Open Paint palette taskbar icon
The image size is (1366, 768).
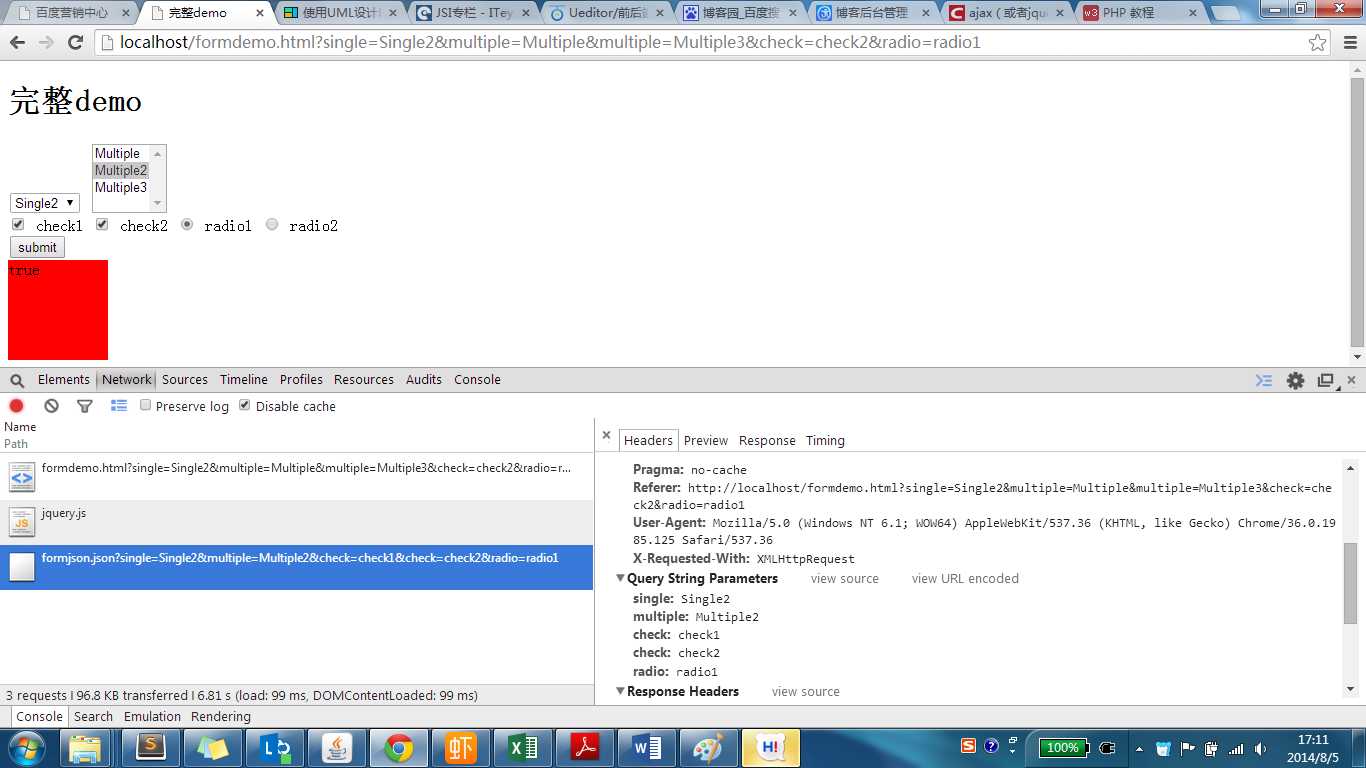(x=707, y=747)
